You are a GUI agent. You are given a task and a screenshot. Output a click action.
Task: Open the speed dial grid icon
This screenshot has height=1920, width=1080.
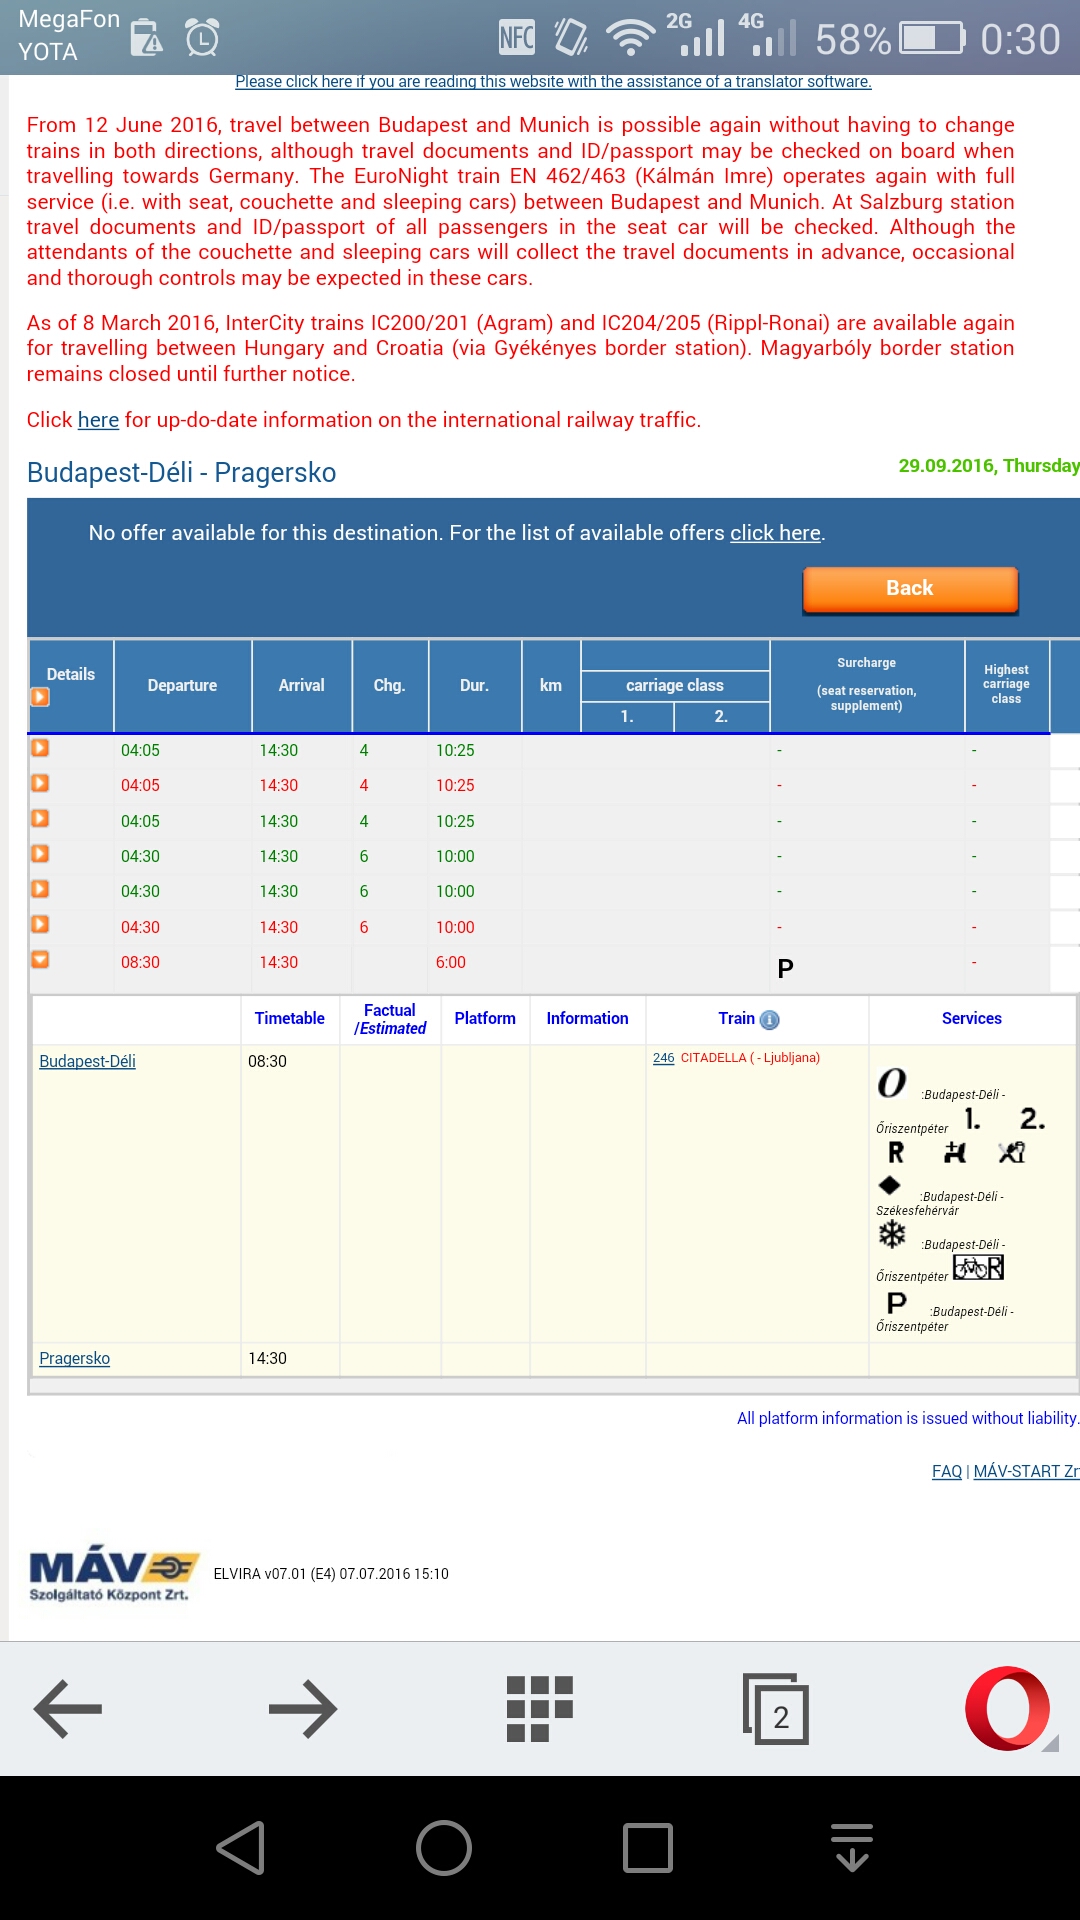(539, 1709)
